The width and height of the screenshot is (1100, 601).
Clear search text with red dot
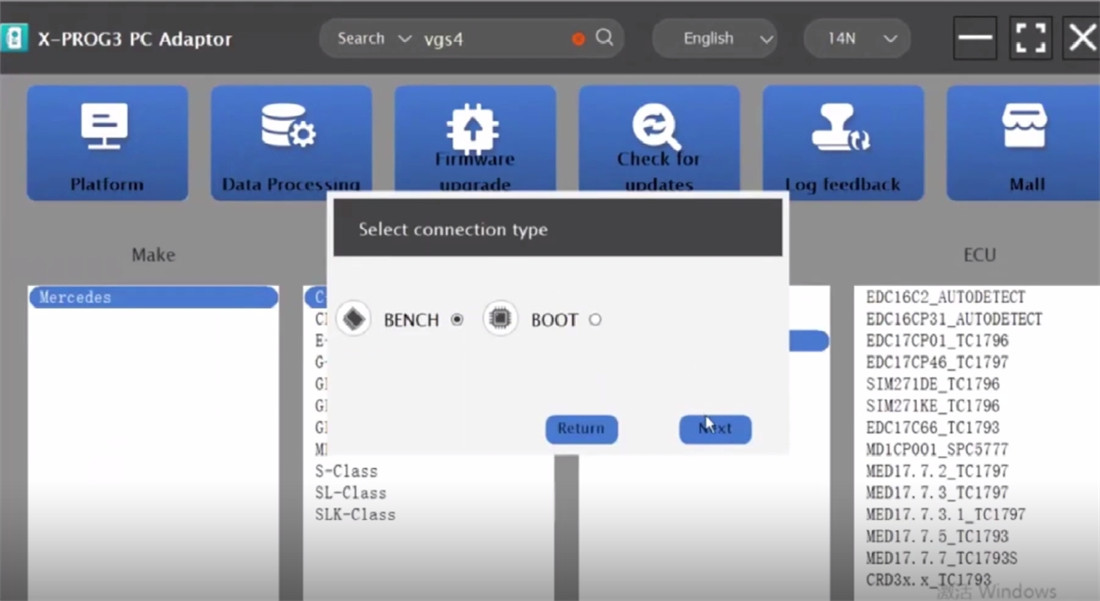578,39
